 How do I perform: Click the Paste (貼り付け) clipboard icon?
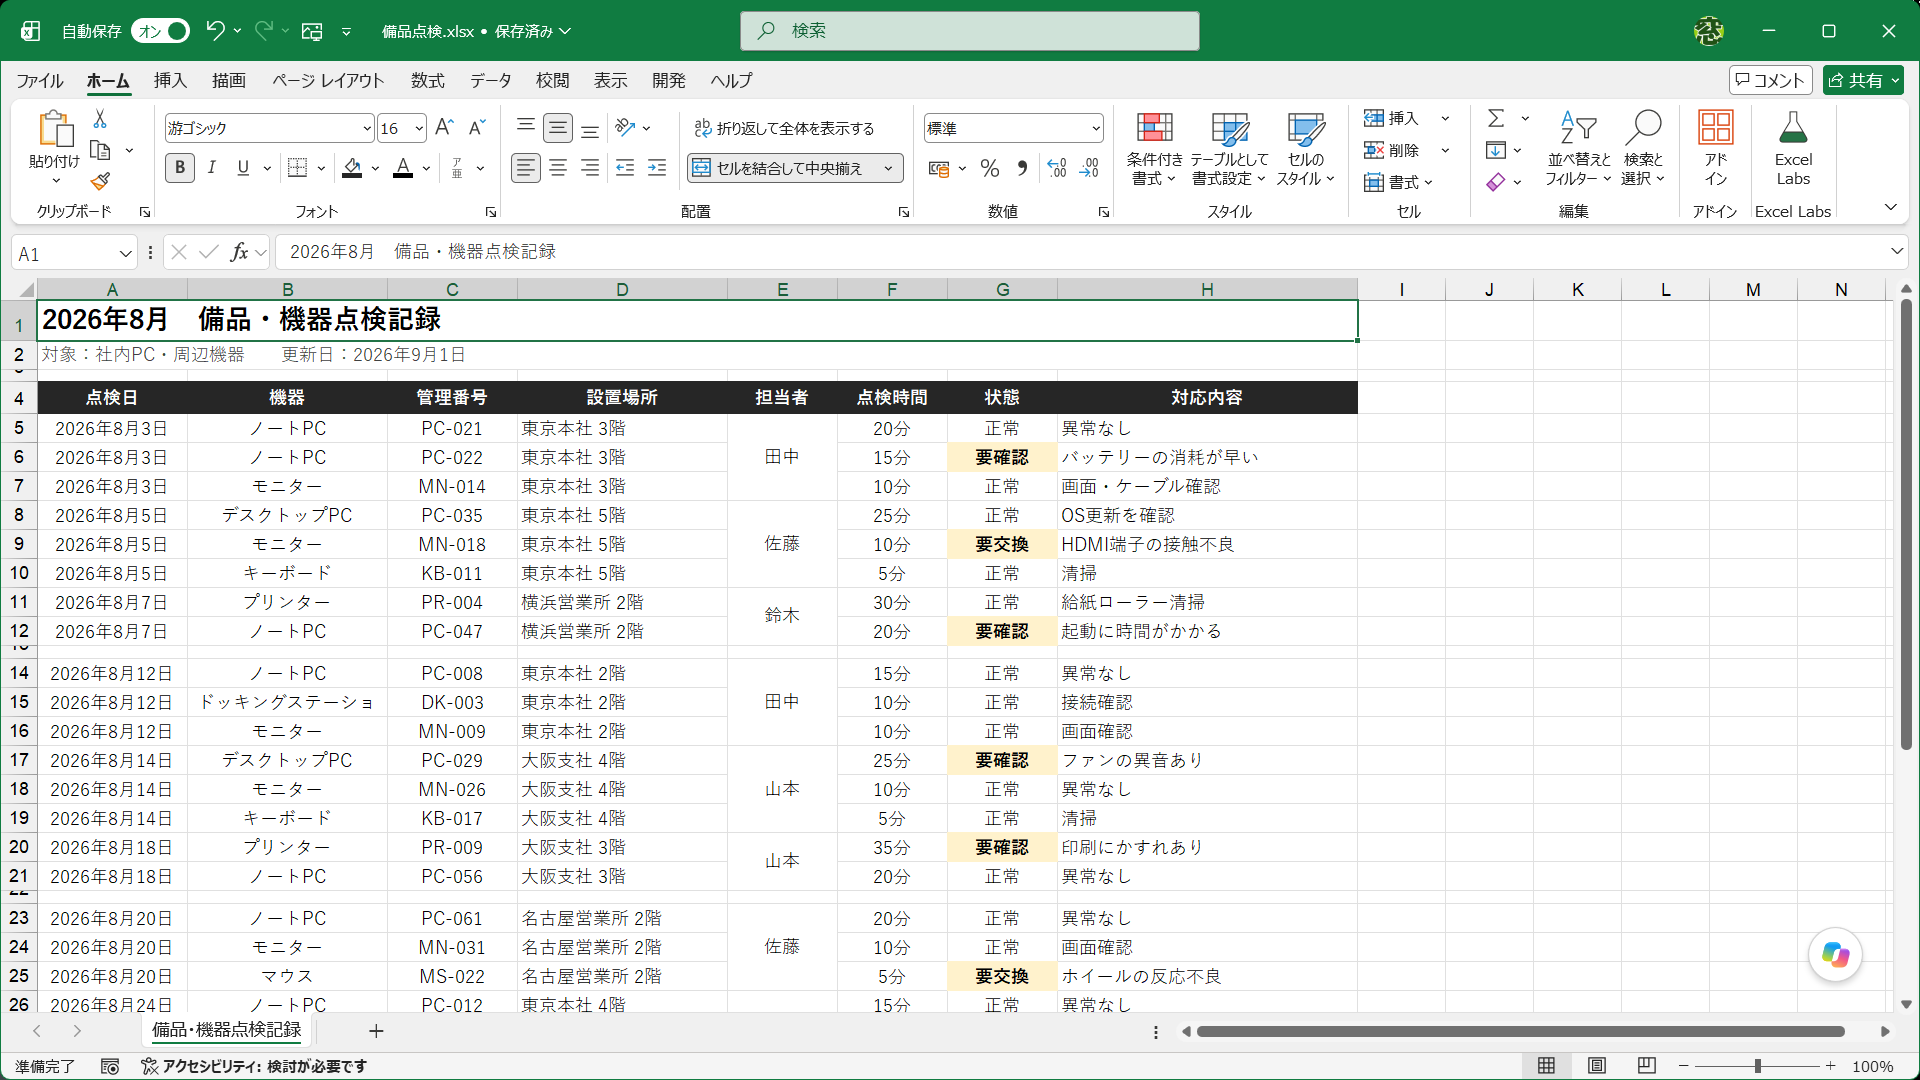[55, 130]
